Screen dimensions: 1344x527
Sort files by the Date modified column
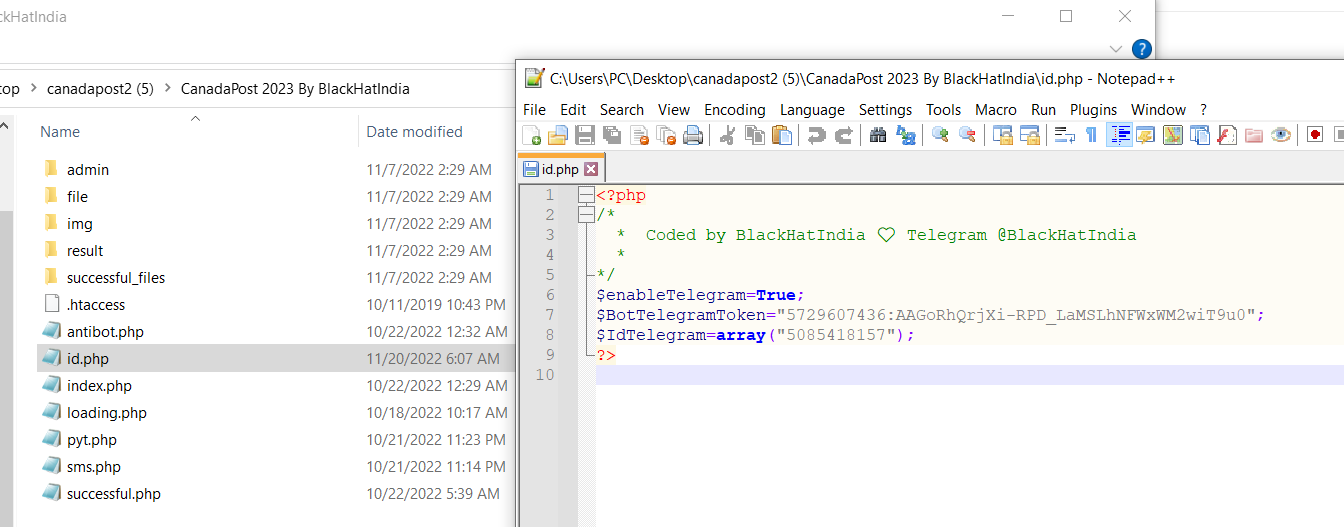click(414, 132)
